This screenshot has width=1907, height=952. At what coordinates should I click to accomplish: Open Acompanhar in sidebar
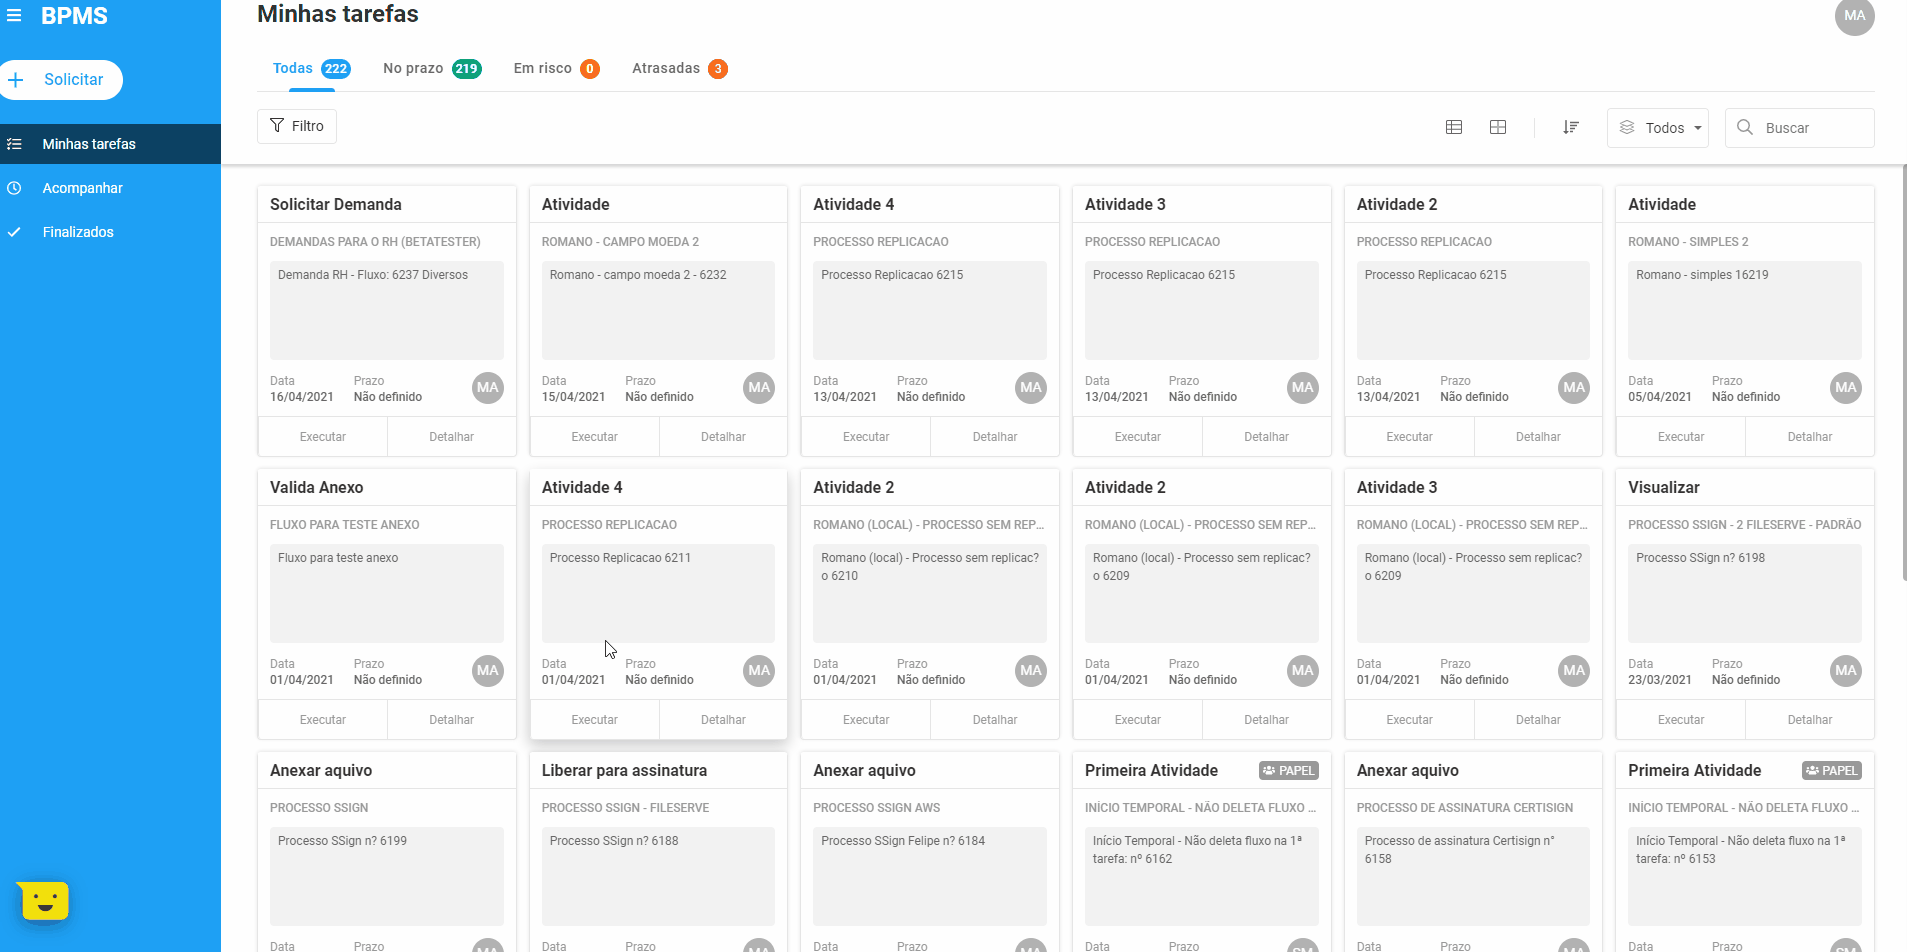pyautogui.click(x=110, y=188)
